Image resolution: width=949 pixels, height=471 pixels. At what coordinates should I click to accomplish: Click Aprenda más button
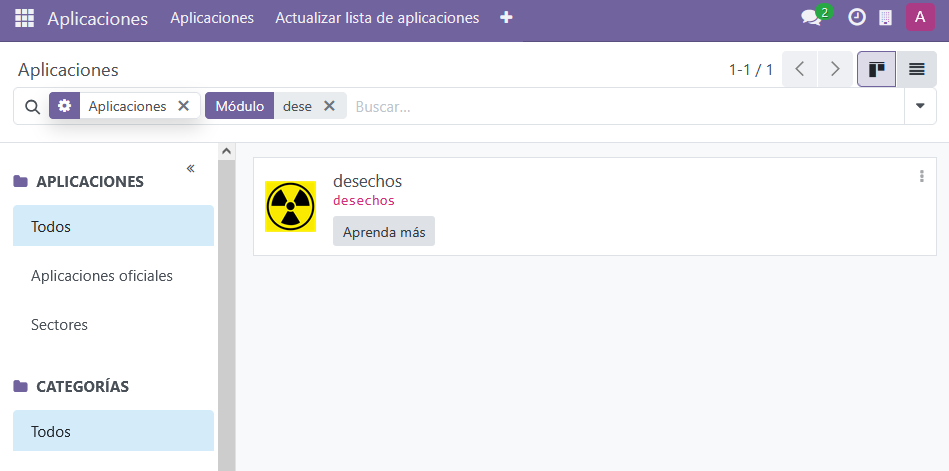[384, 231]
